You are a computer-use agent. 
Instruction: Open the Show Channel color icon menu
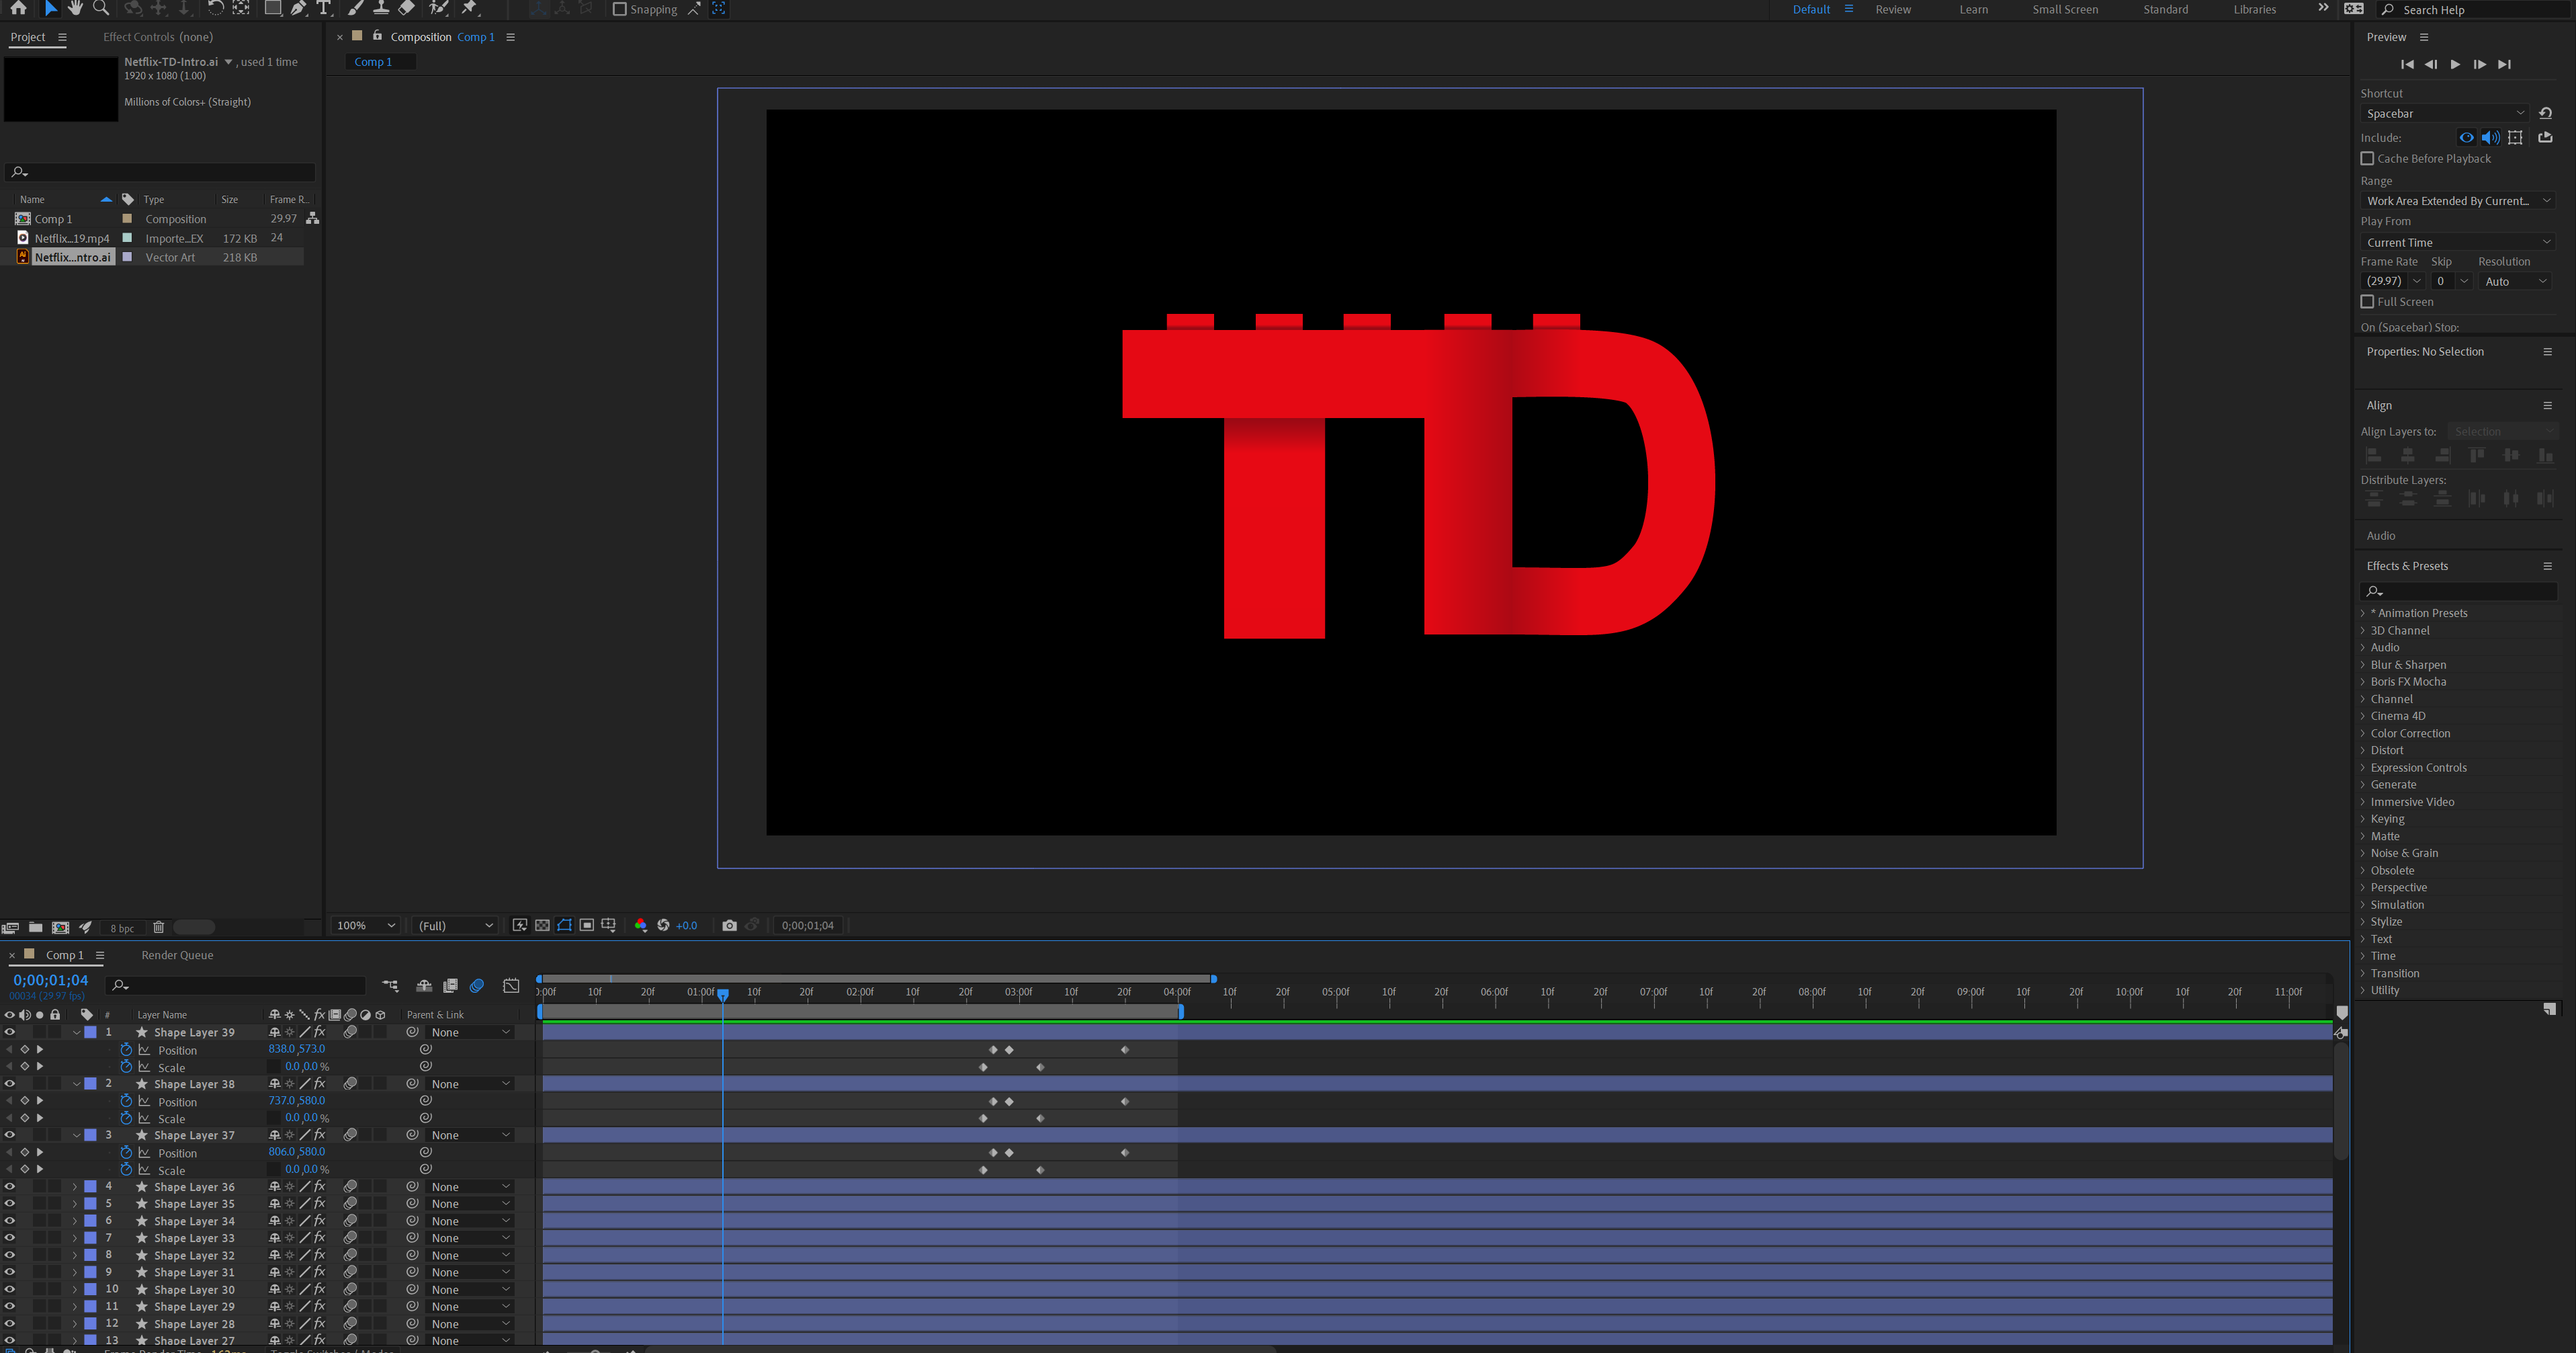641,925
